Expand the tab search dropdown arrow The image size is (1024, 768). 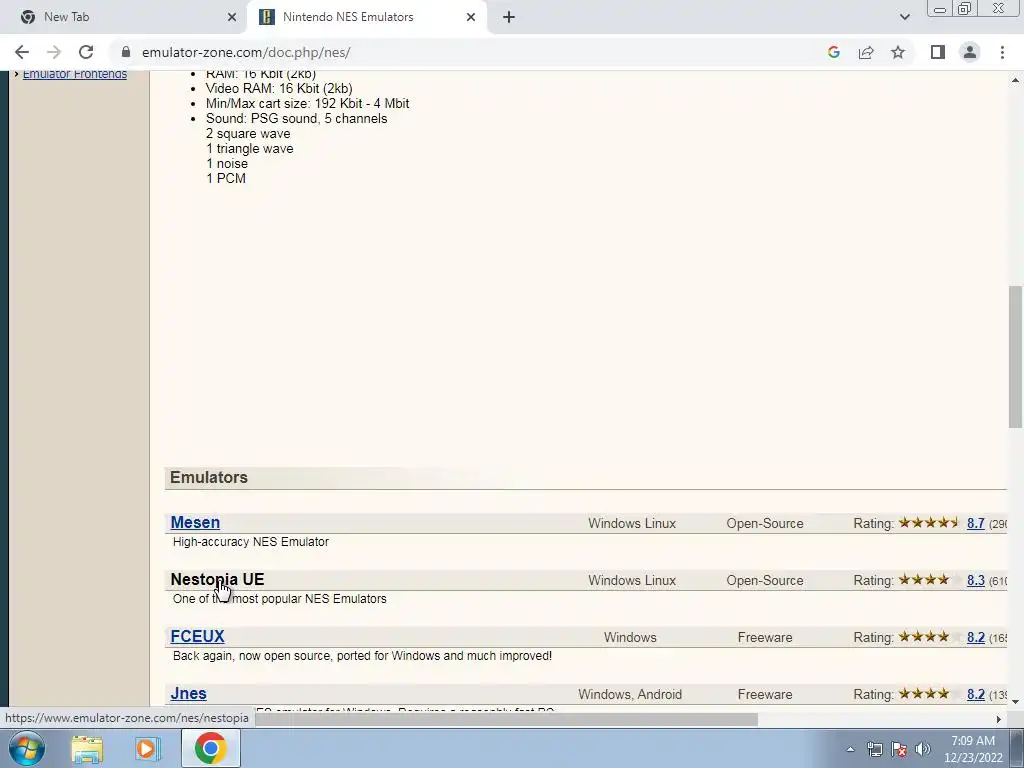pos(904,17)
